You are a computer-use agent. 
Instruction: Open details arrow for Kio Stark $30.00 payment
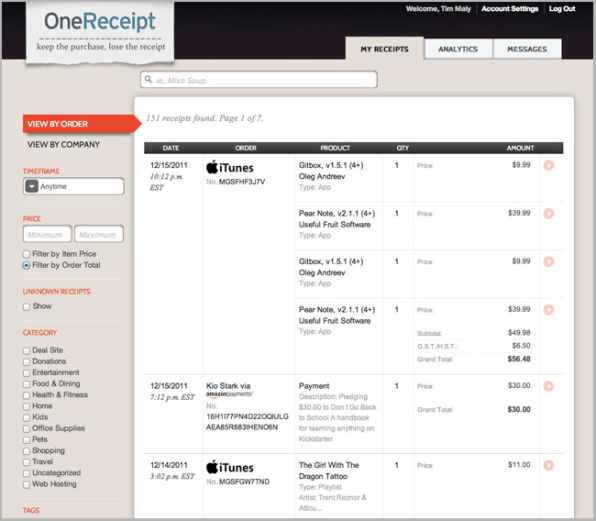coord(548,386)
